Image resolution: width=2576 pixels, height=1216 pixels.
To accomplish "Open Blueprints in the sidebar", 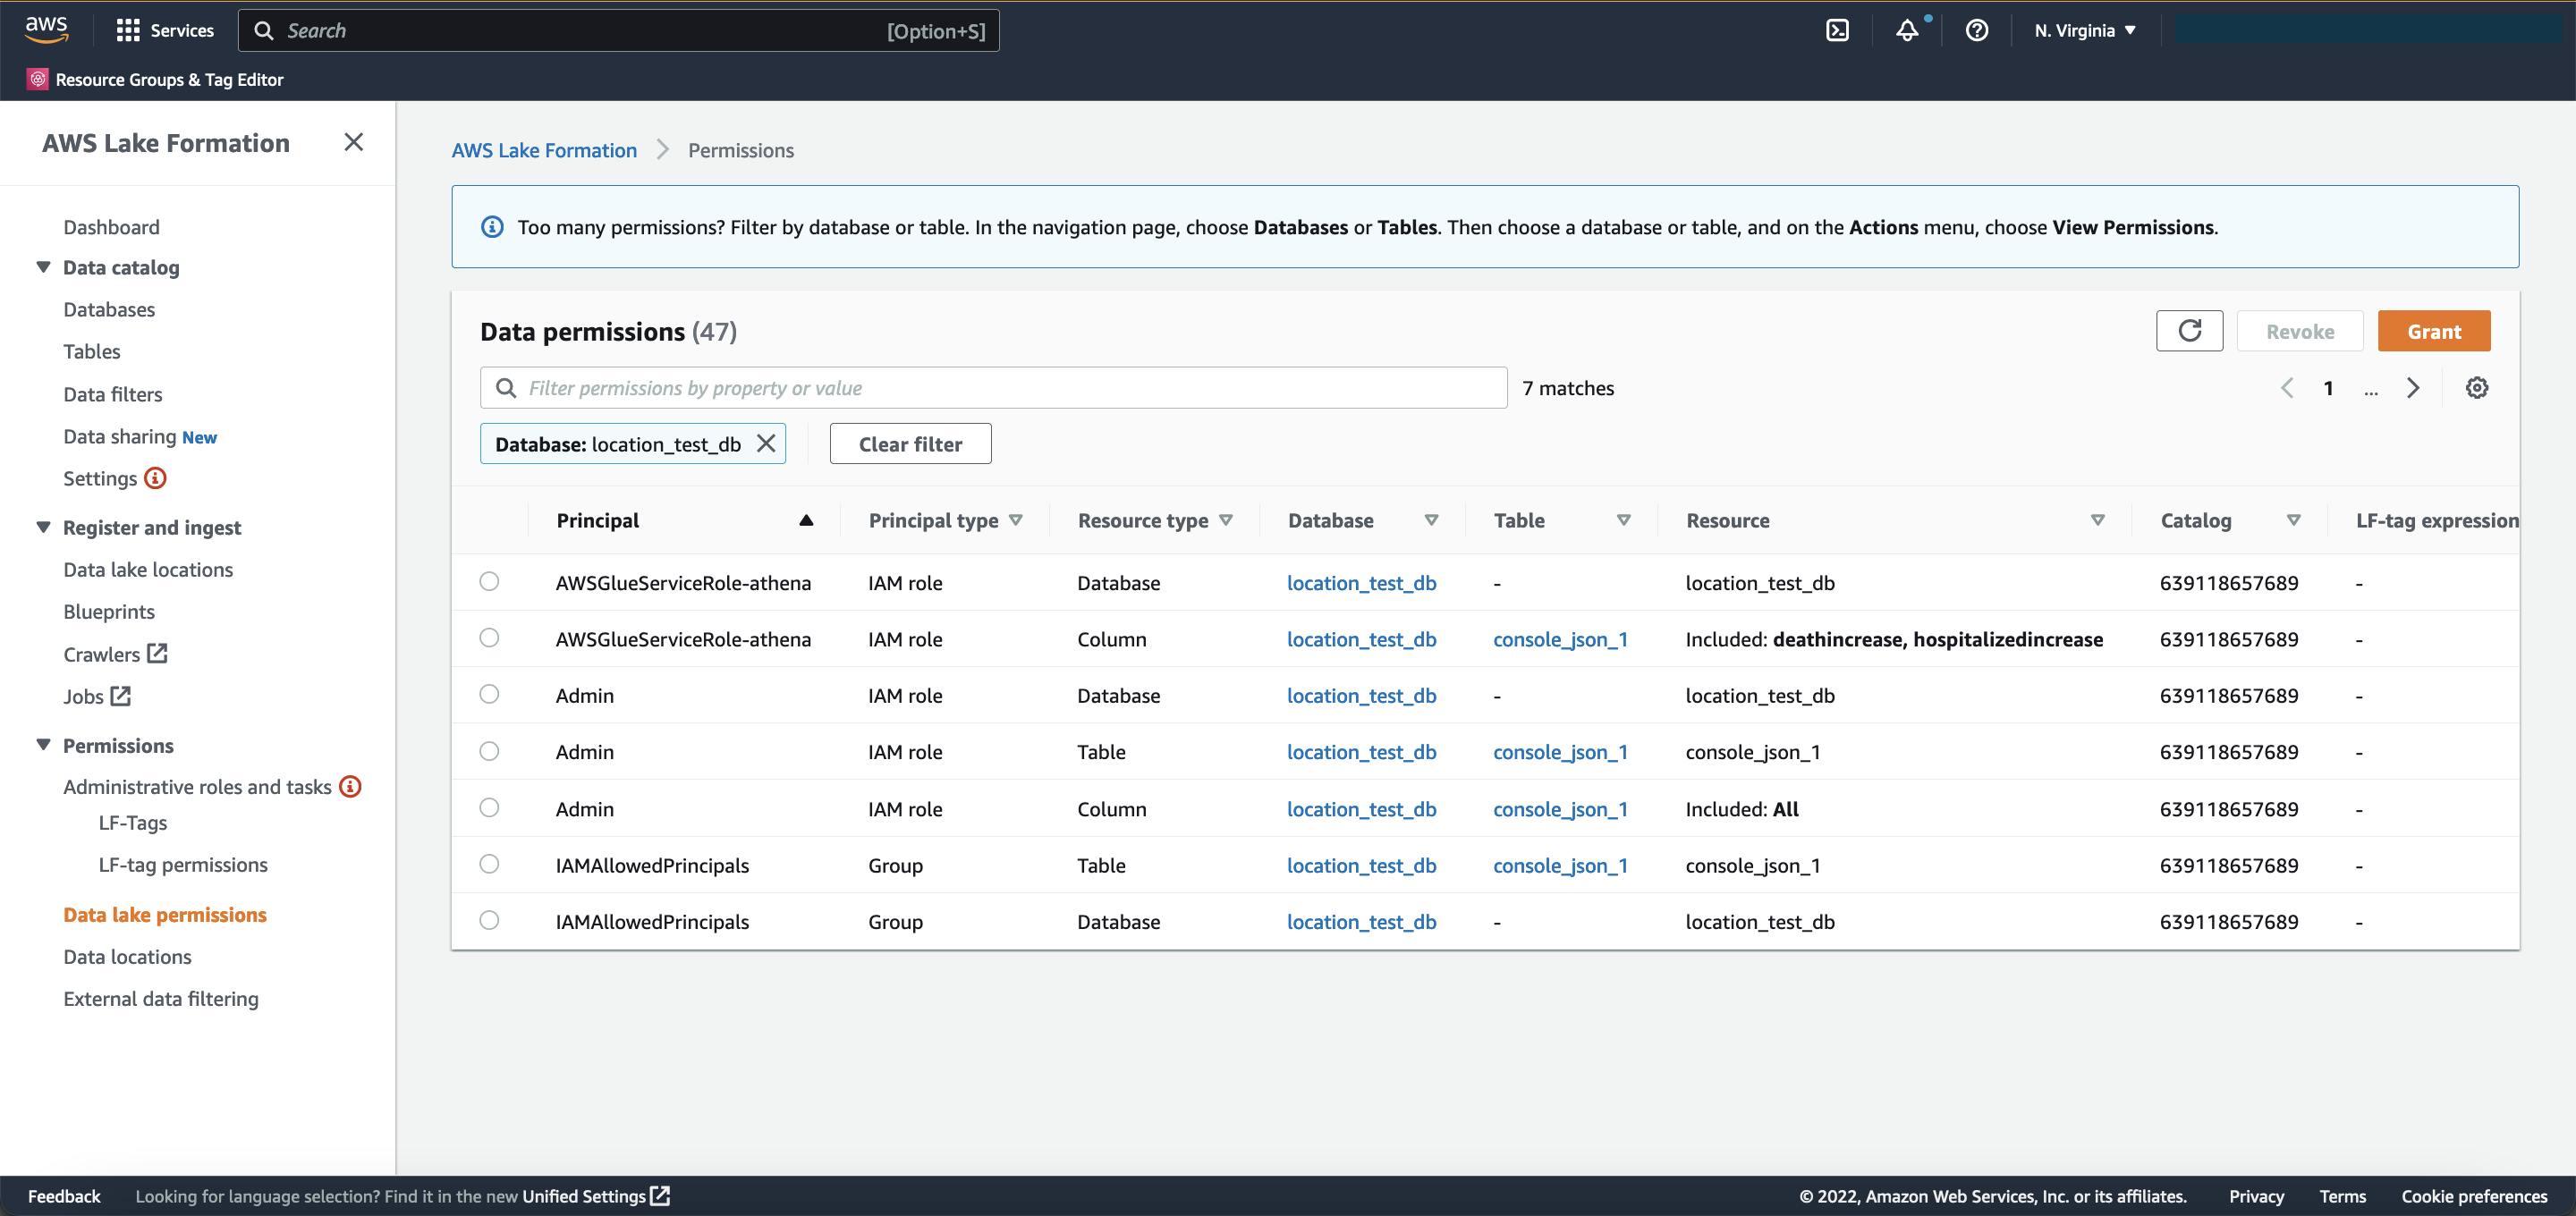I will coord(109,611).
